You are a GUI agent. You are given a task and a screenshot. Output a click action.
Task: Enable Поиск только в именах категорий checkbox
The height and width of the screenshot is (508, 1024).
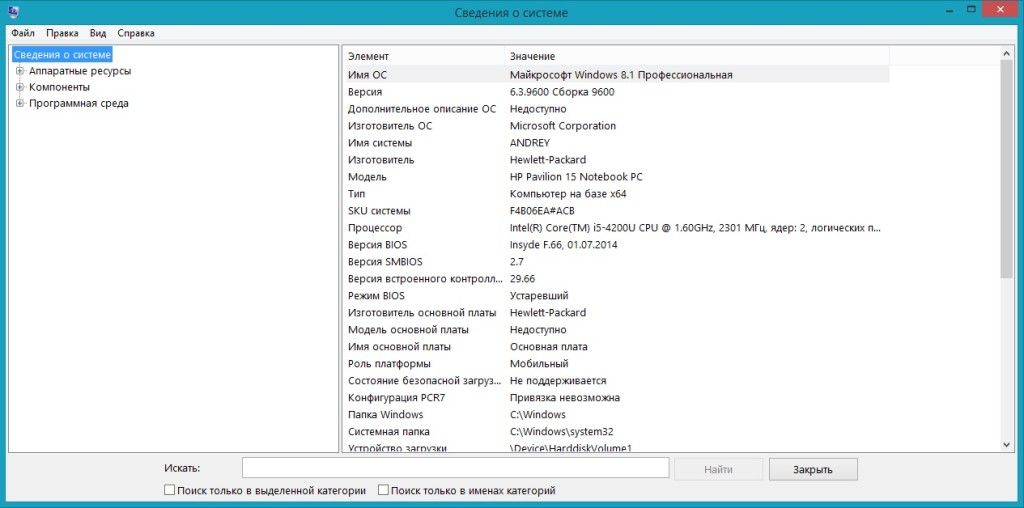pos(383,490)
